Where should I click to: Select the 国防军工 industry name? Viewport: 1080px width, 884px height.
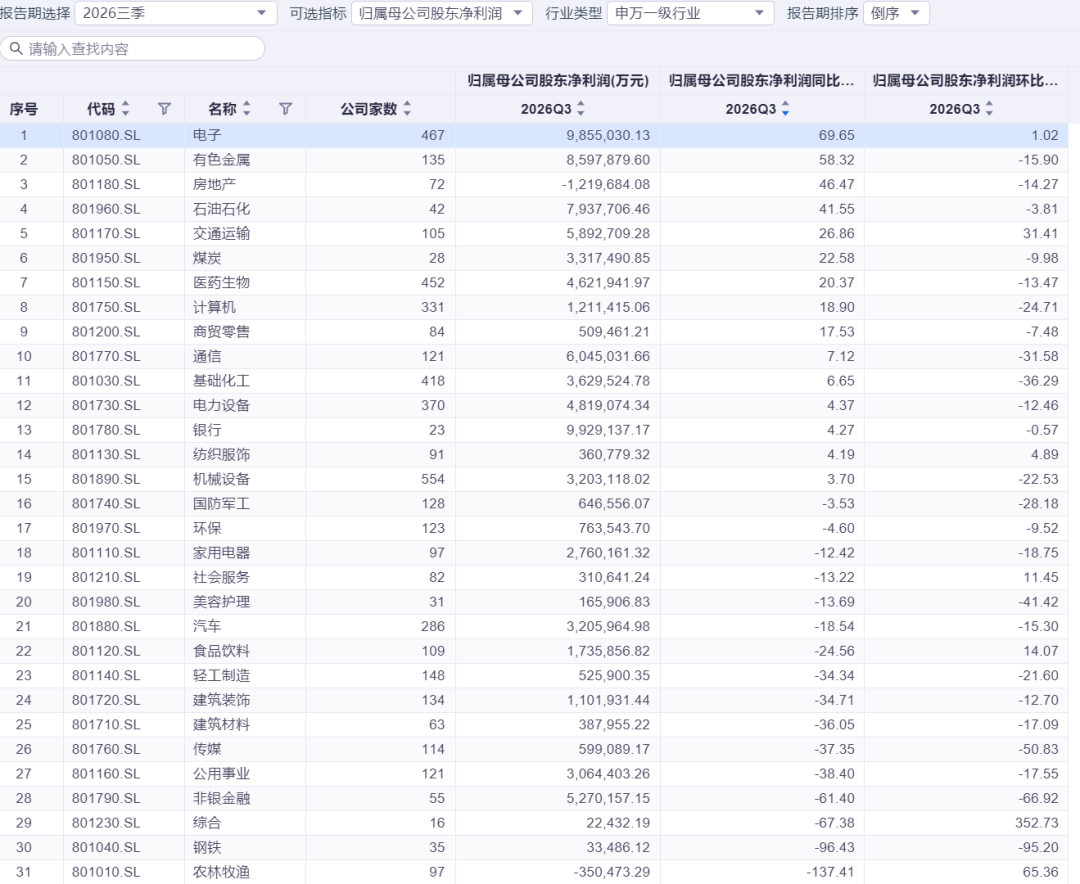pos(222,504)
